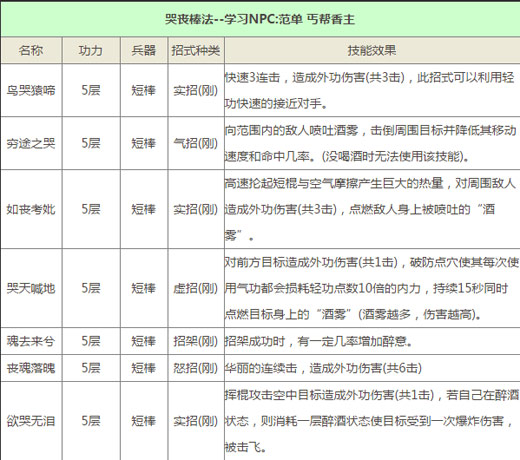Image resolution: width=520 pixels, height=460 pixels.
Task: Click 气招(刚) in the 穷途之哭 row
Action: [195, 143]
